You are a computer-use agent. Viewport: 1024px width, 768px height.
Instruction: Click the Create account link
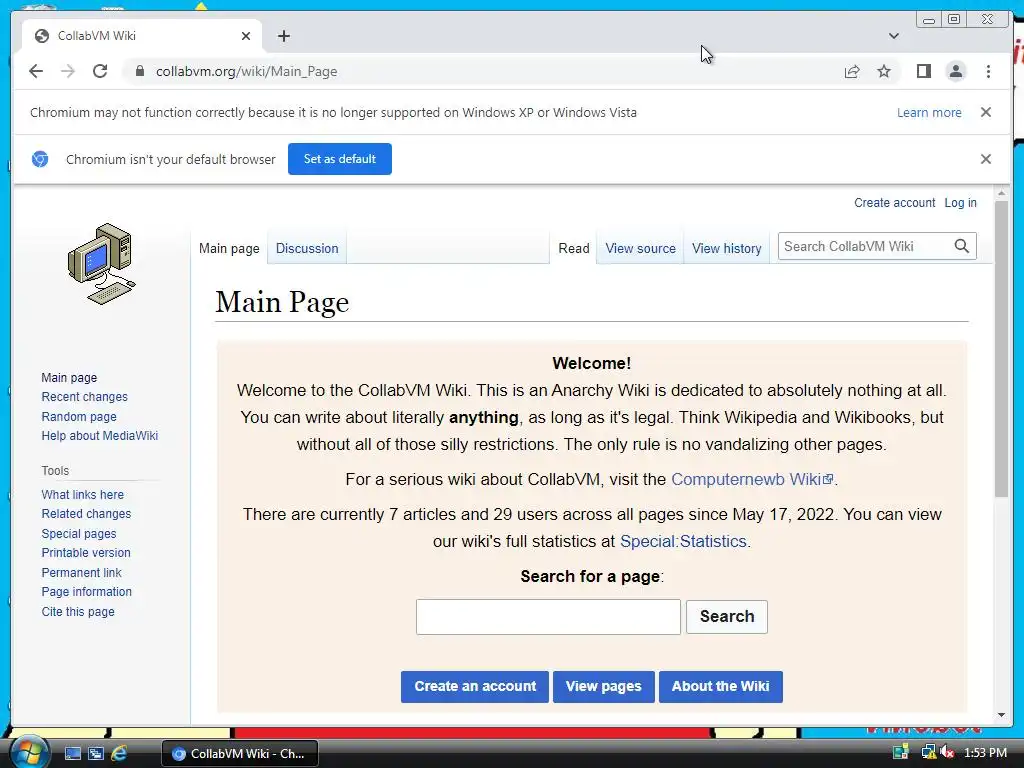[x=894, y=202]
